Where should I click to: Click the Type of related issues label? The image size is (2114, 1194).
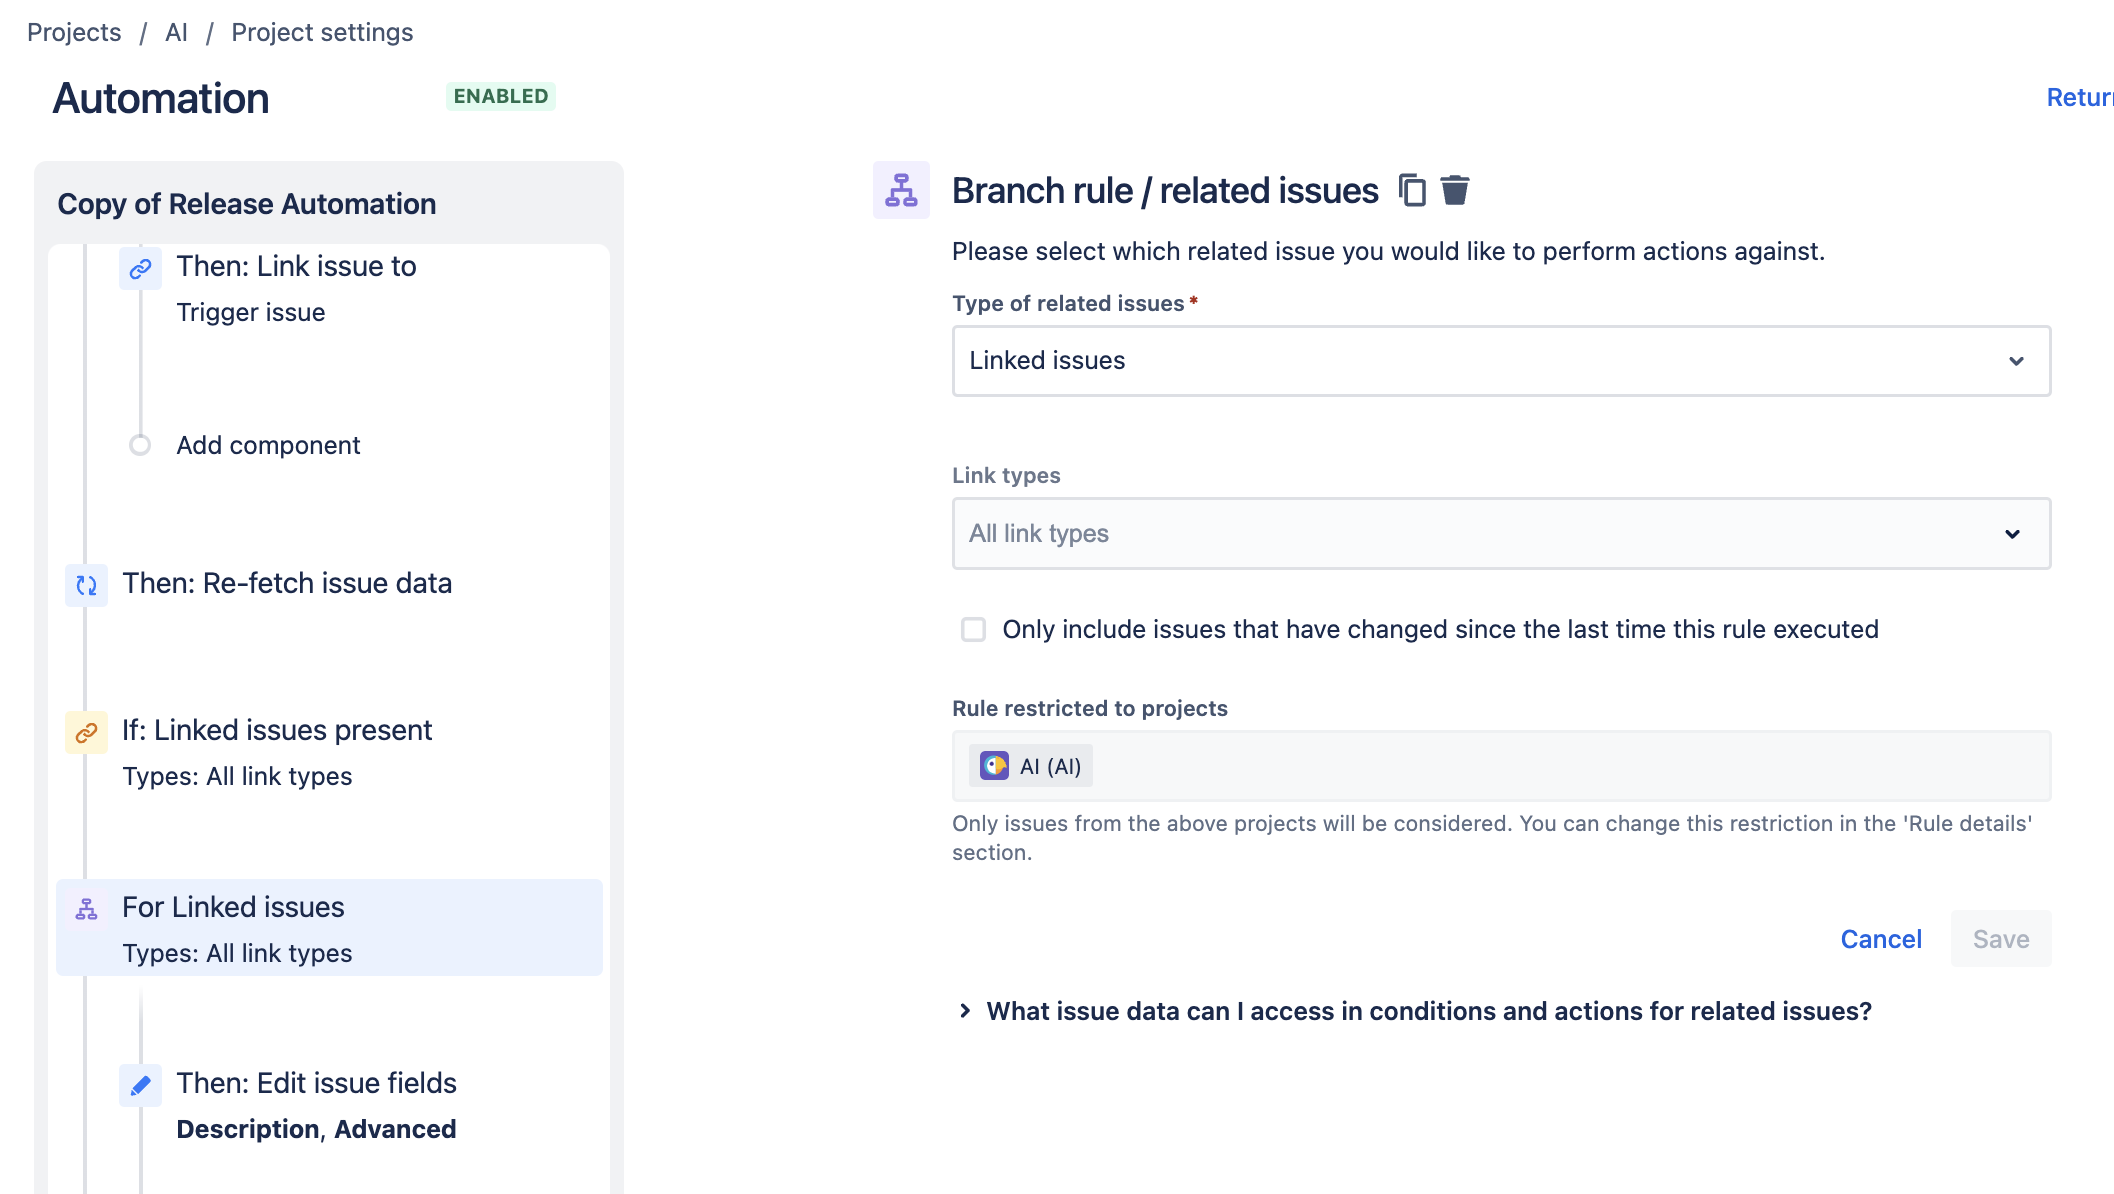tap(1068, 303)
